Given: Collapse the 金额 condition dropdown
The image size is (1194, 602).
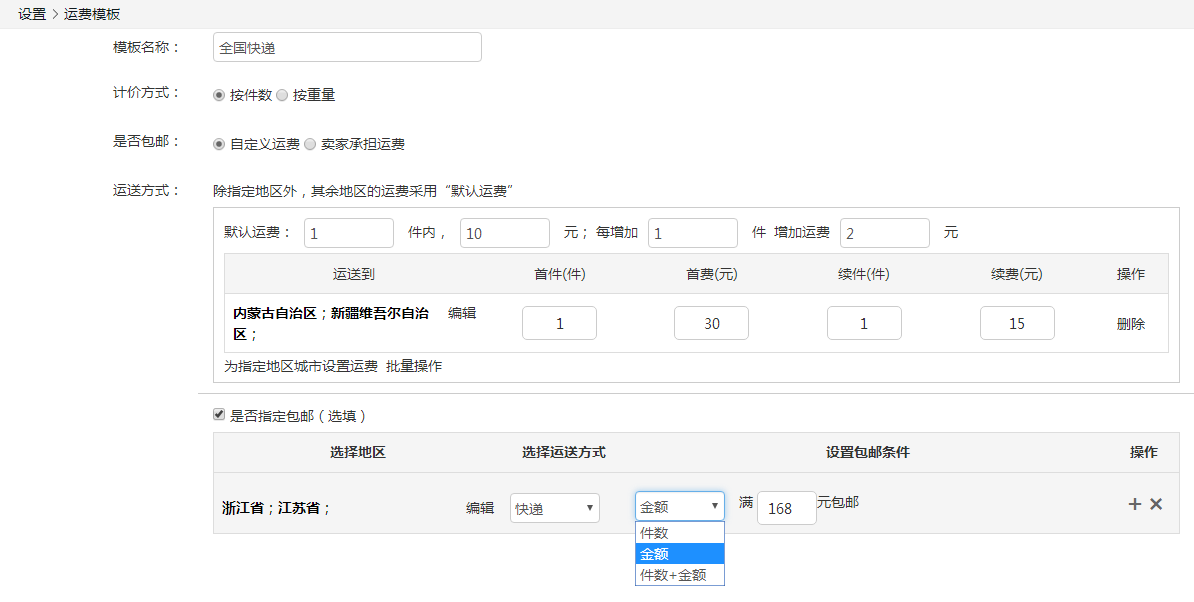Looking at the screenshot, I should click(679, 506).
